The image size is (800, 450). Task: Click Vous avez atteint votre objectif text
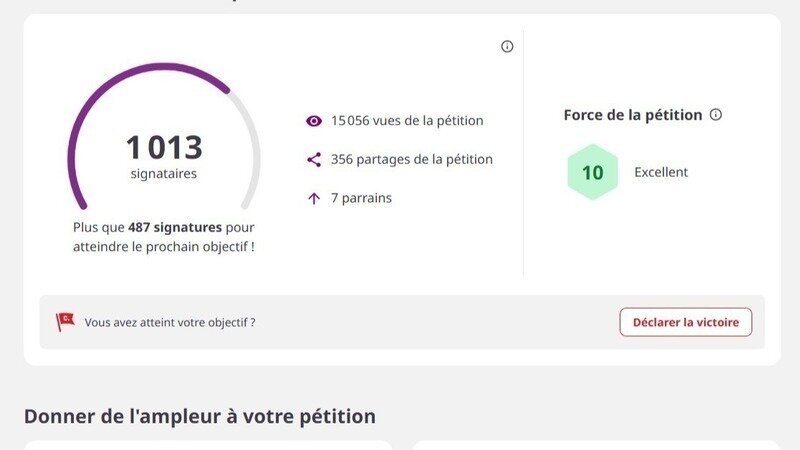[170, 322]
